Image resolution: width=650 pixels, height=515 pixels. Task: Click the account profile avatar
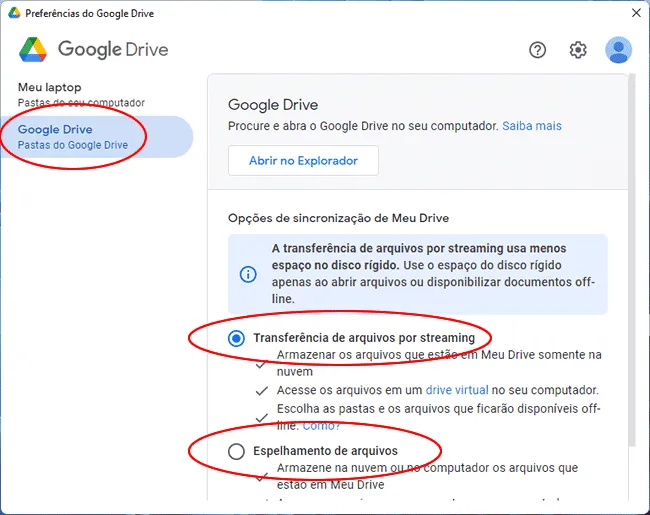pyautogui.click(x=618, y=50)
